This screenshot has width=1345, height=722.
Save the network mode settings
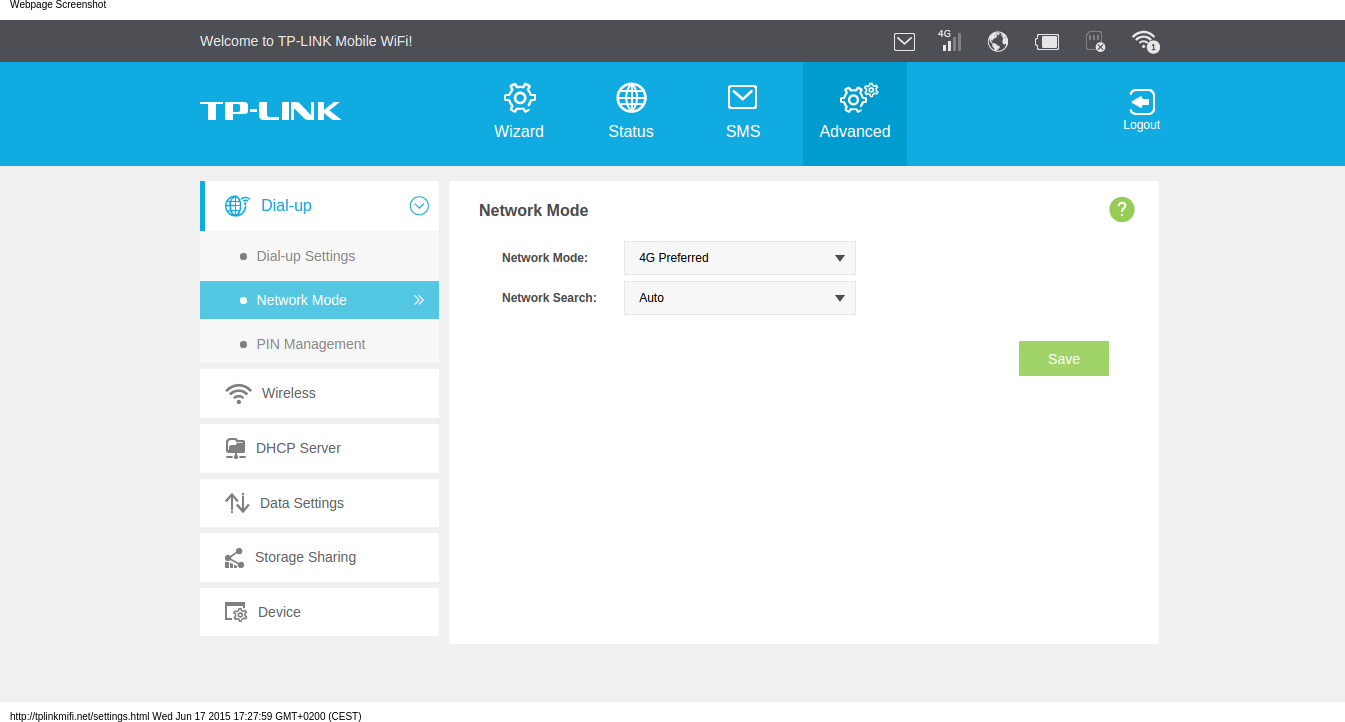(1063, 359)
